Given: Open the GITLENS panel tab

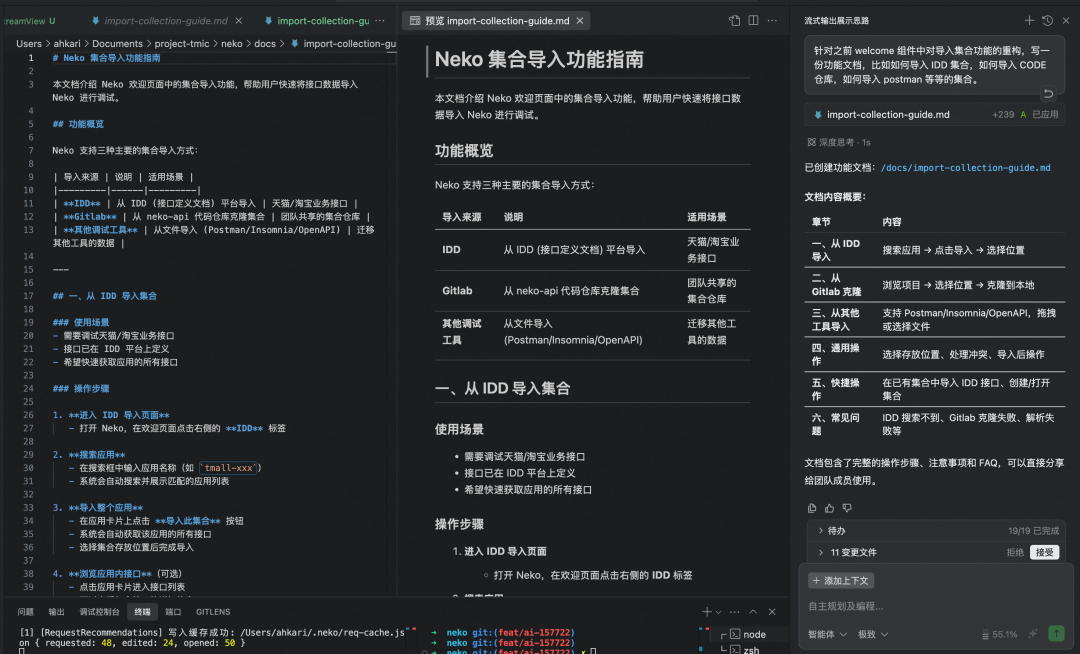Looking at the screenshot, I should click(x=213, y=611).
